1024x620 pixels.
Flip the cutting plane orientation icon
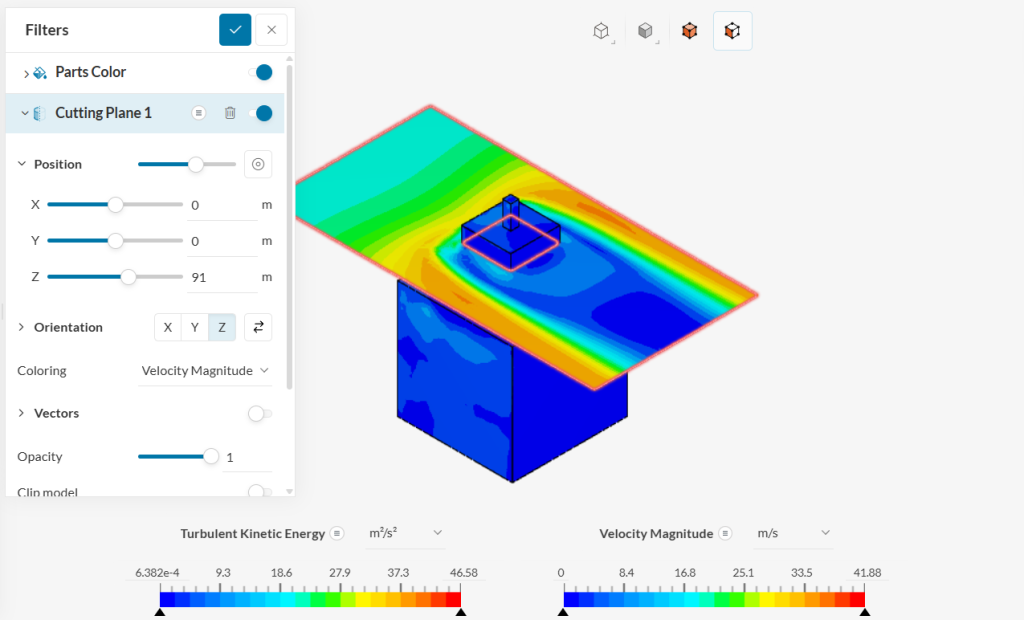click(x=258, y=327)
